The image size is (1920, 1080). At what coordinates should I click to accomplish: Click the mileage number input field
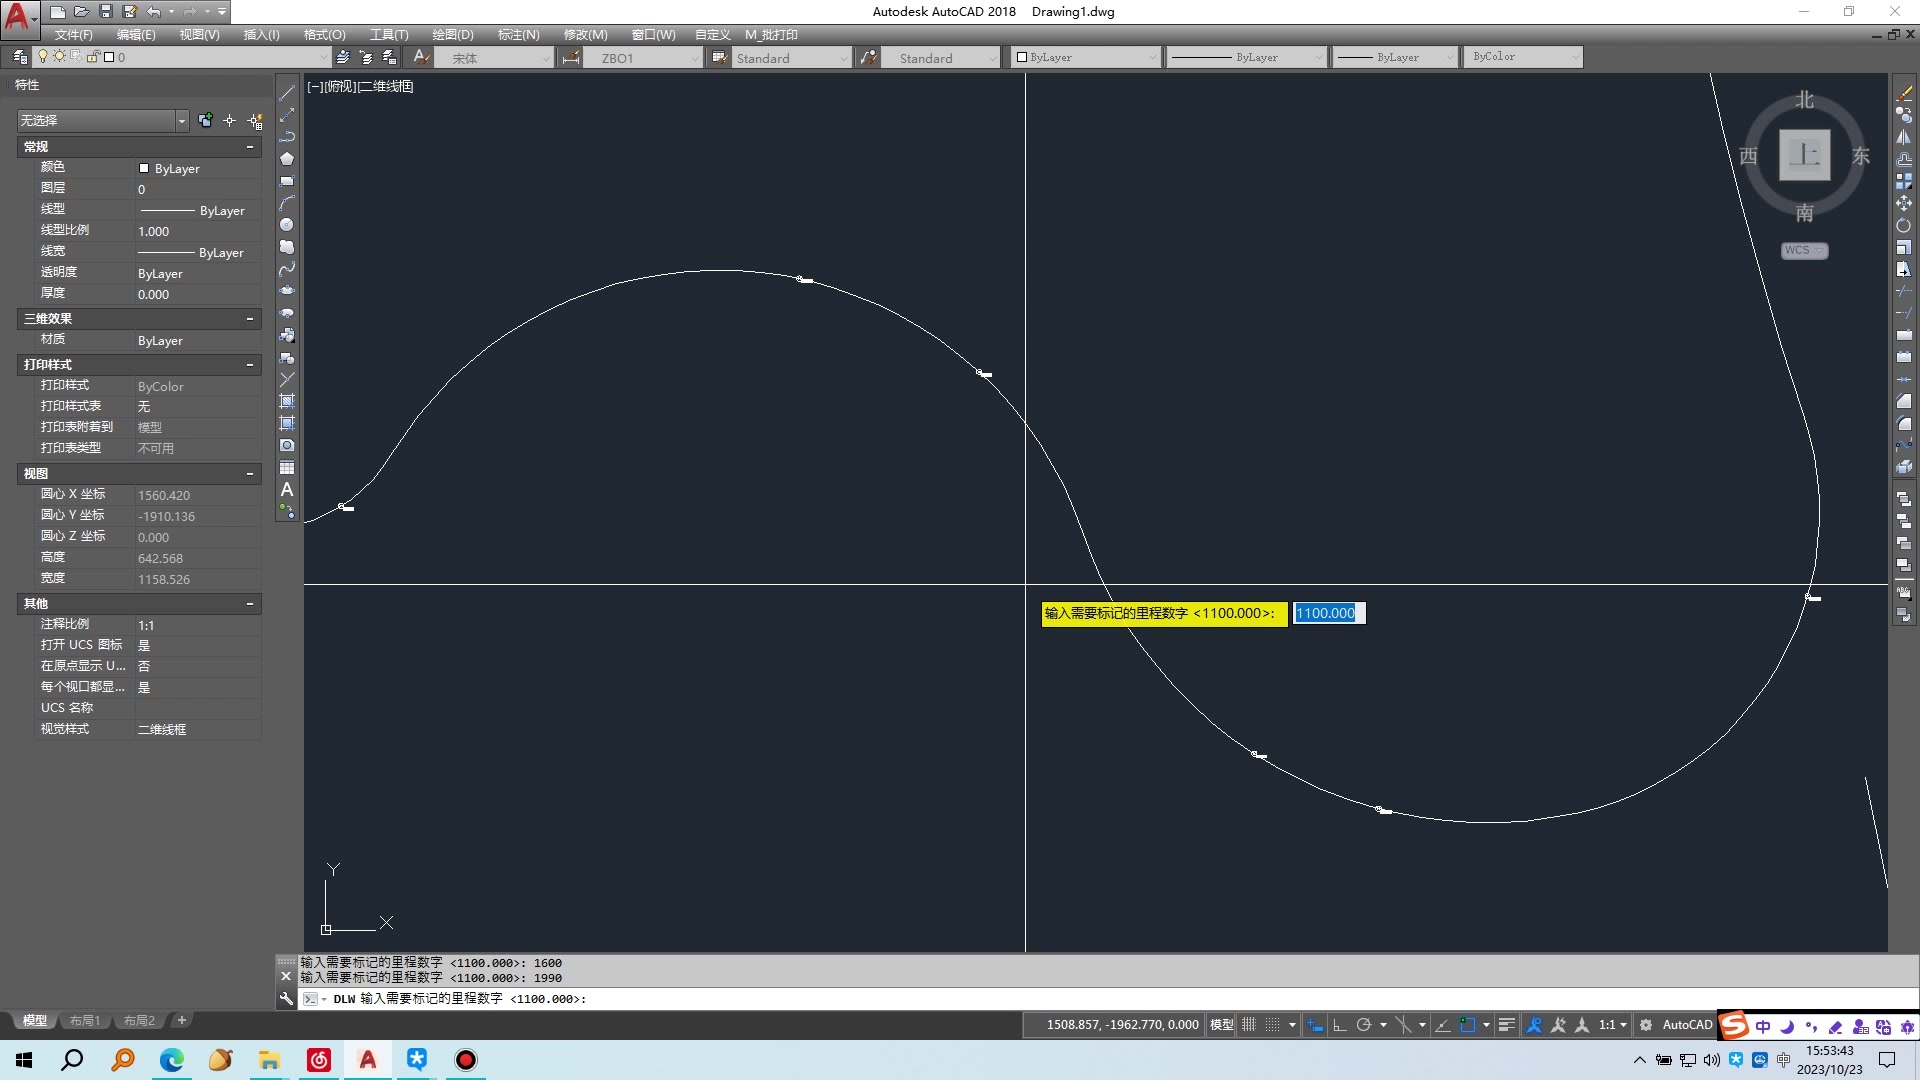click(1327, 613)
